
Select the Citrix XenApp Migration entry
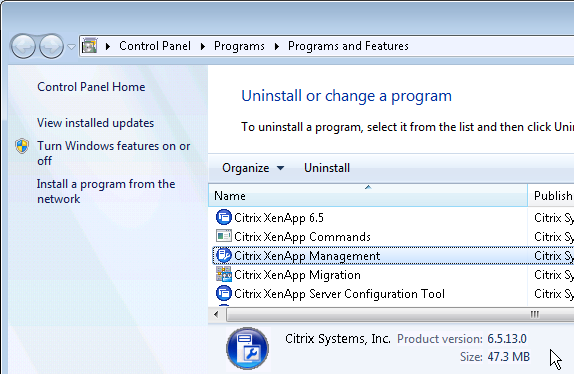[x=297, y=275]
